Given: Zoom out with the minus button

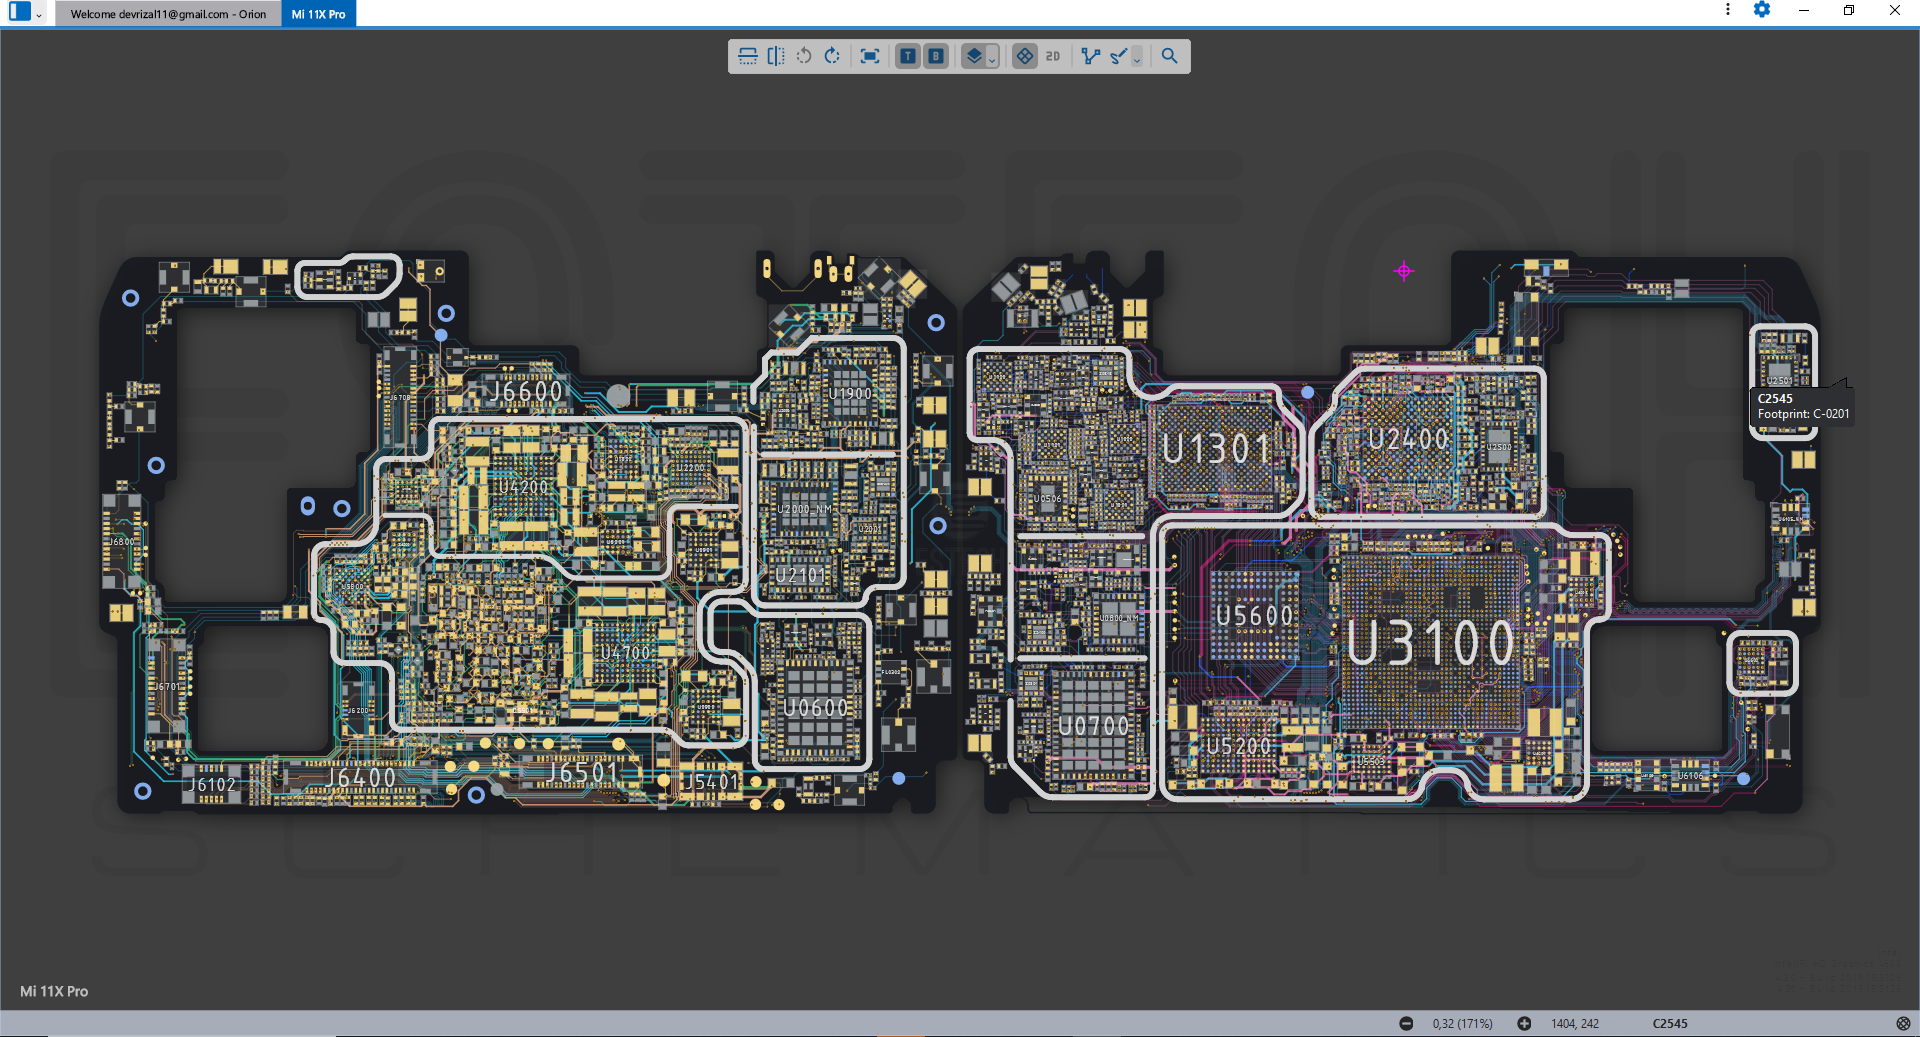Looking at the screenshot, I should coord(1406,1023).
